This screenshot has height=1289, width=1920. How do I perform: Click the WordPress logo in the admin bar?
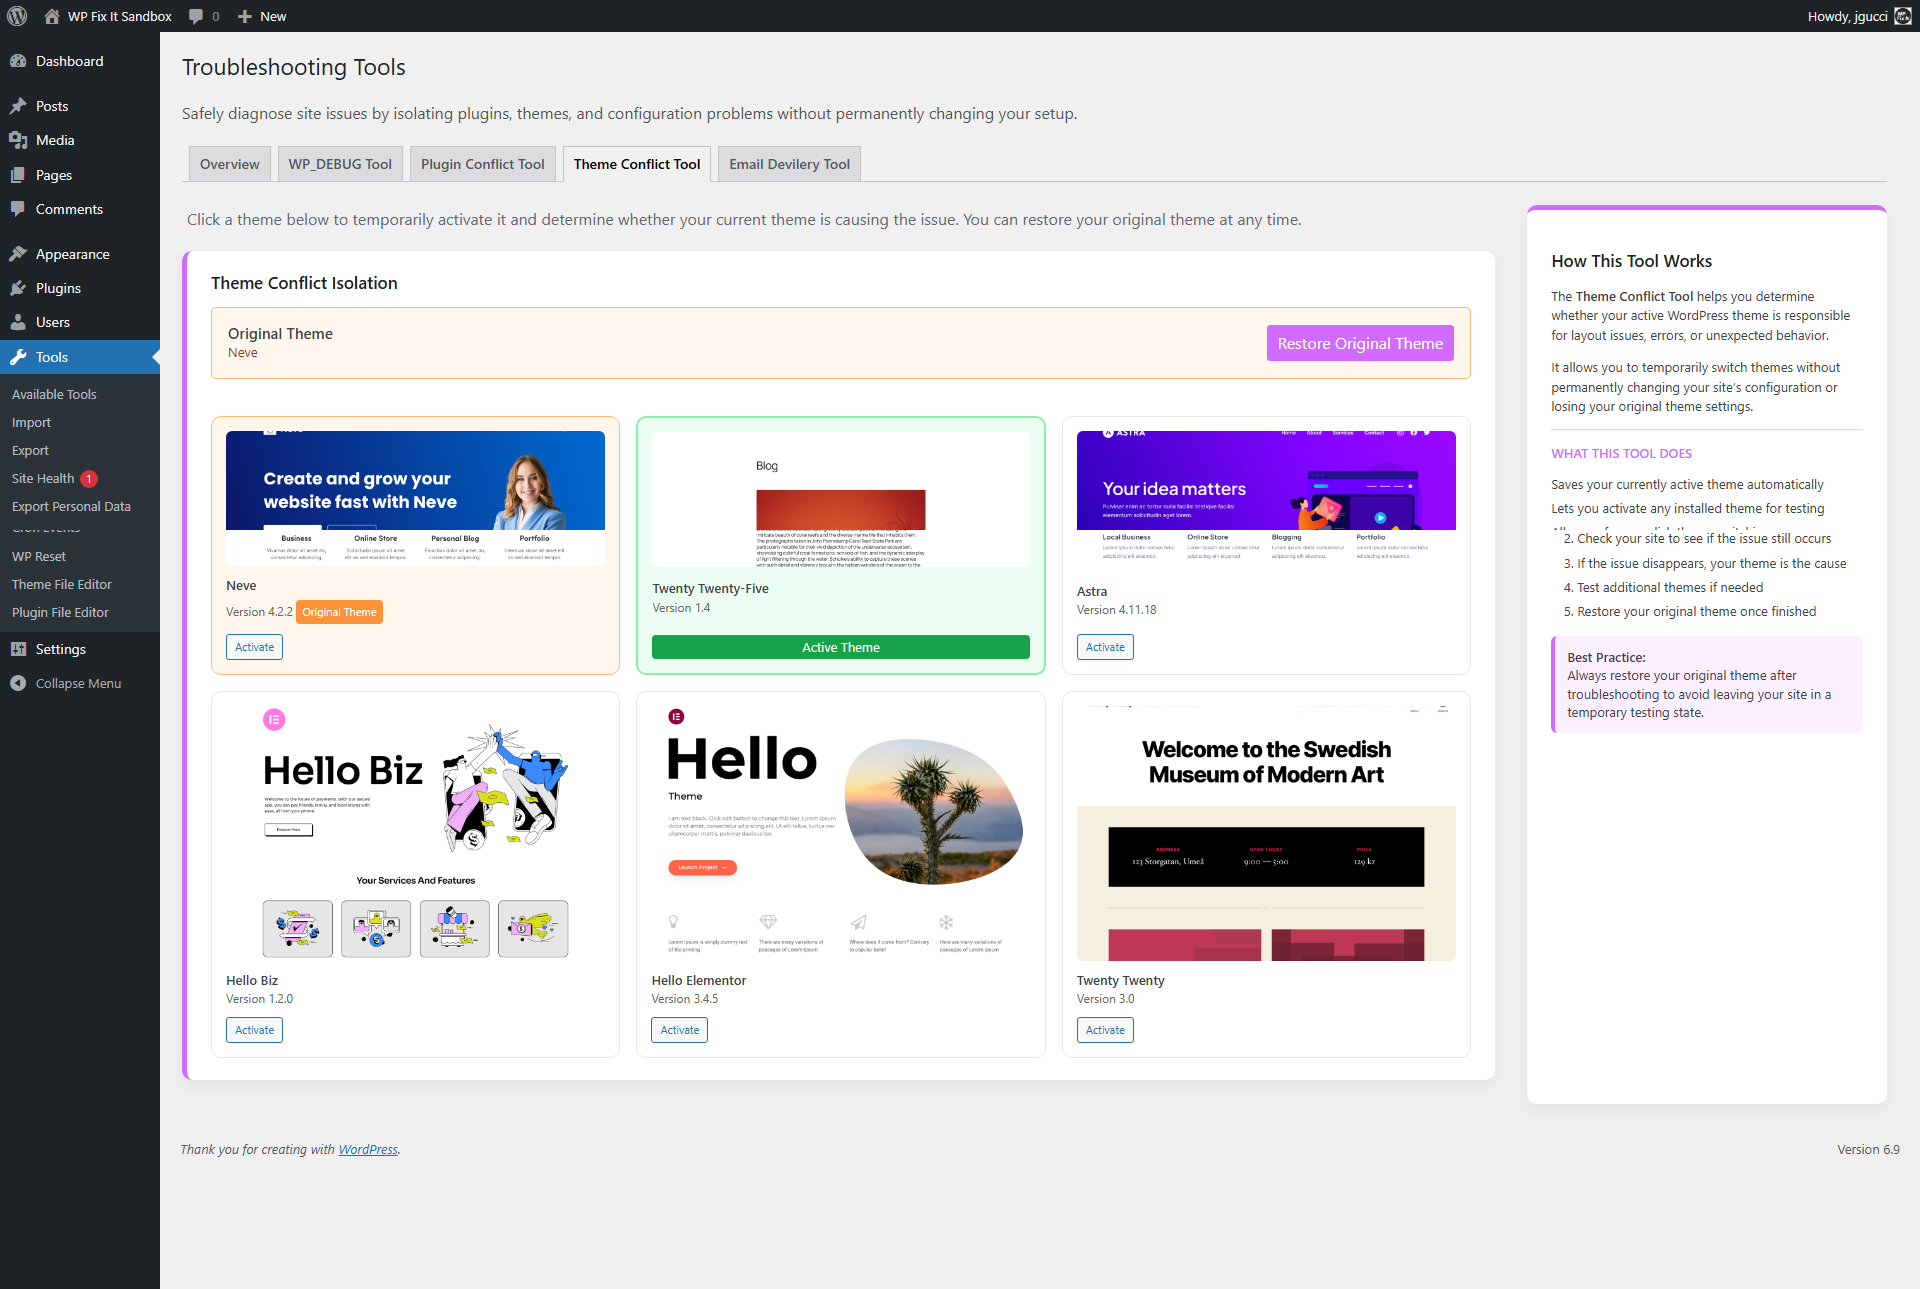click(16, 16)
